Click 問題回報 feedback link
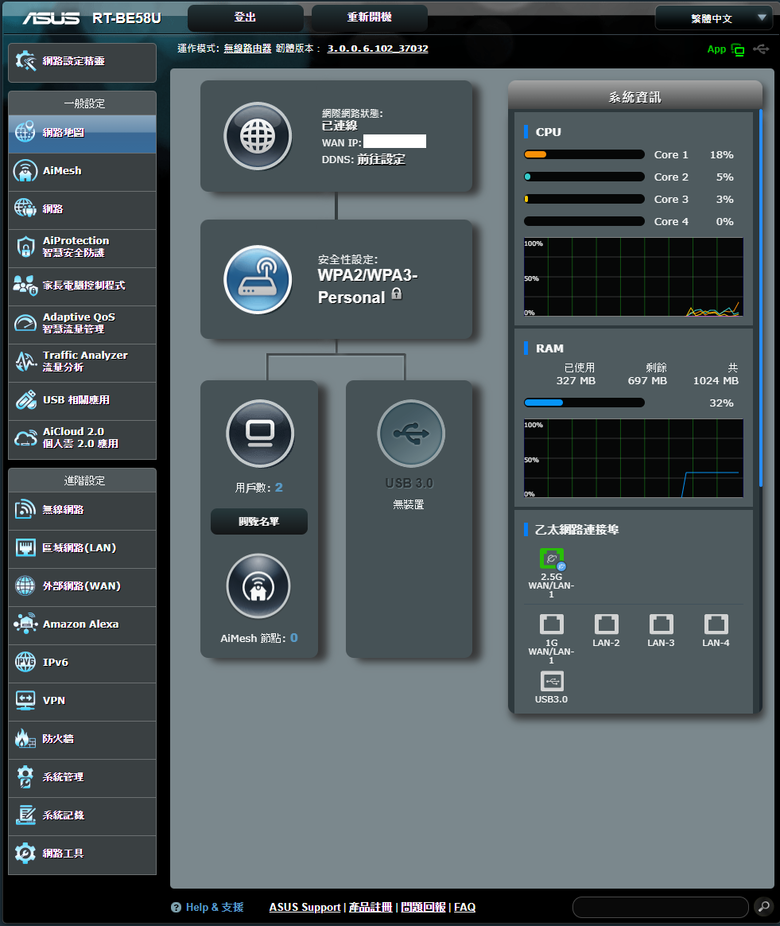780x926 pixels. point(423,908)
